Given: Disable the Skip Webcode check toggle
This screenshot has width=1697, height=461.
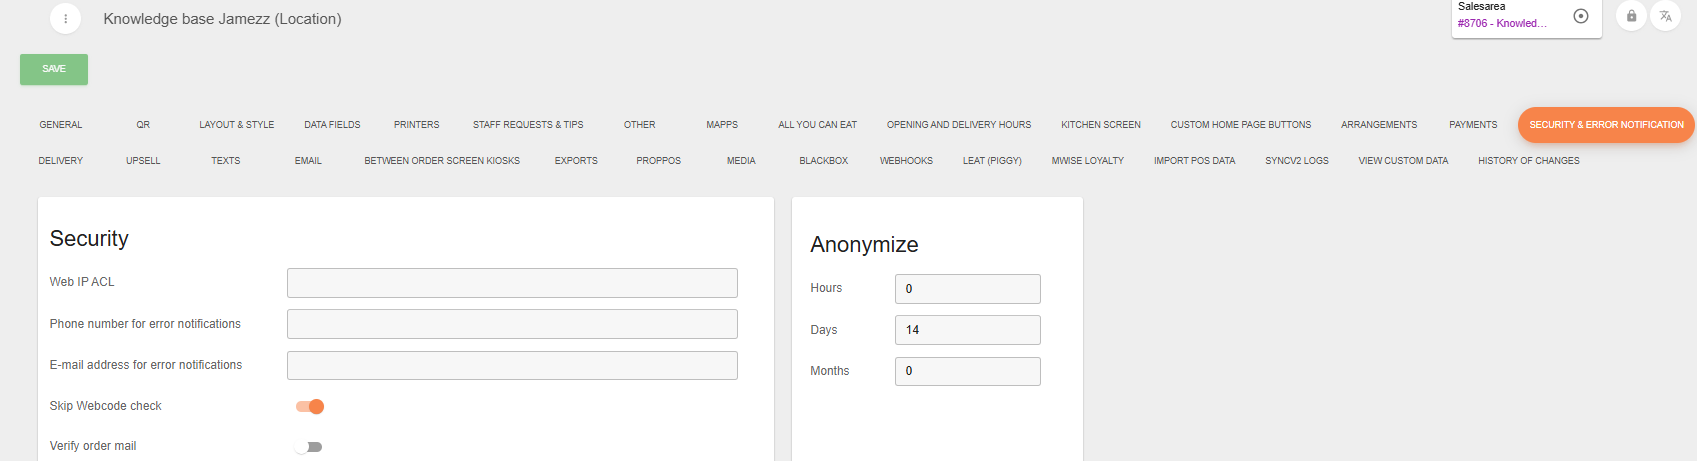Looking at the screenshot, I should click(310, 406).
